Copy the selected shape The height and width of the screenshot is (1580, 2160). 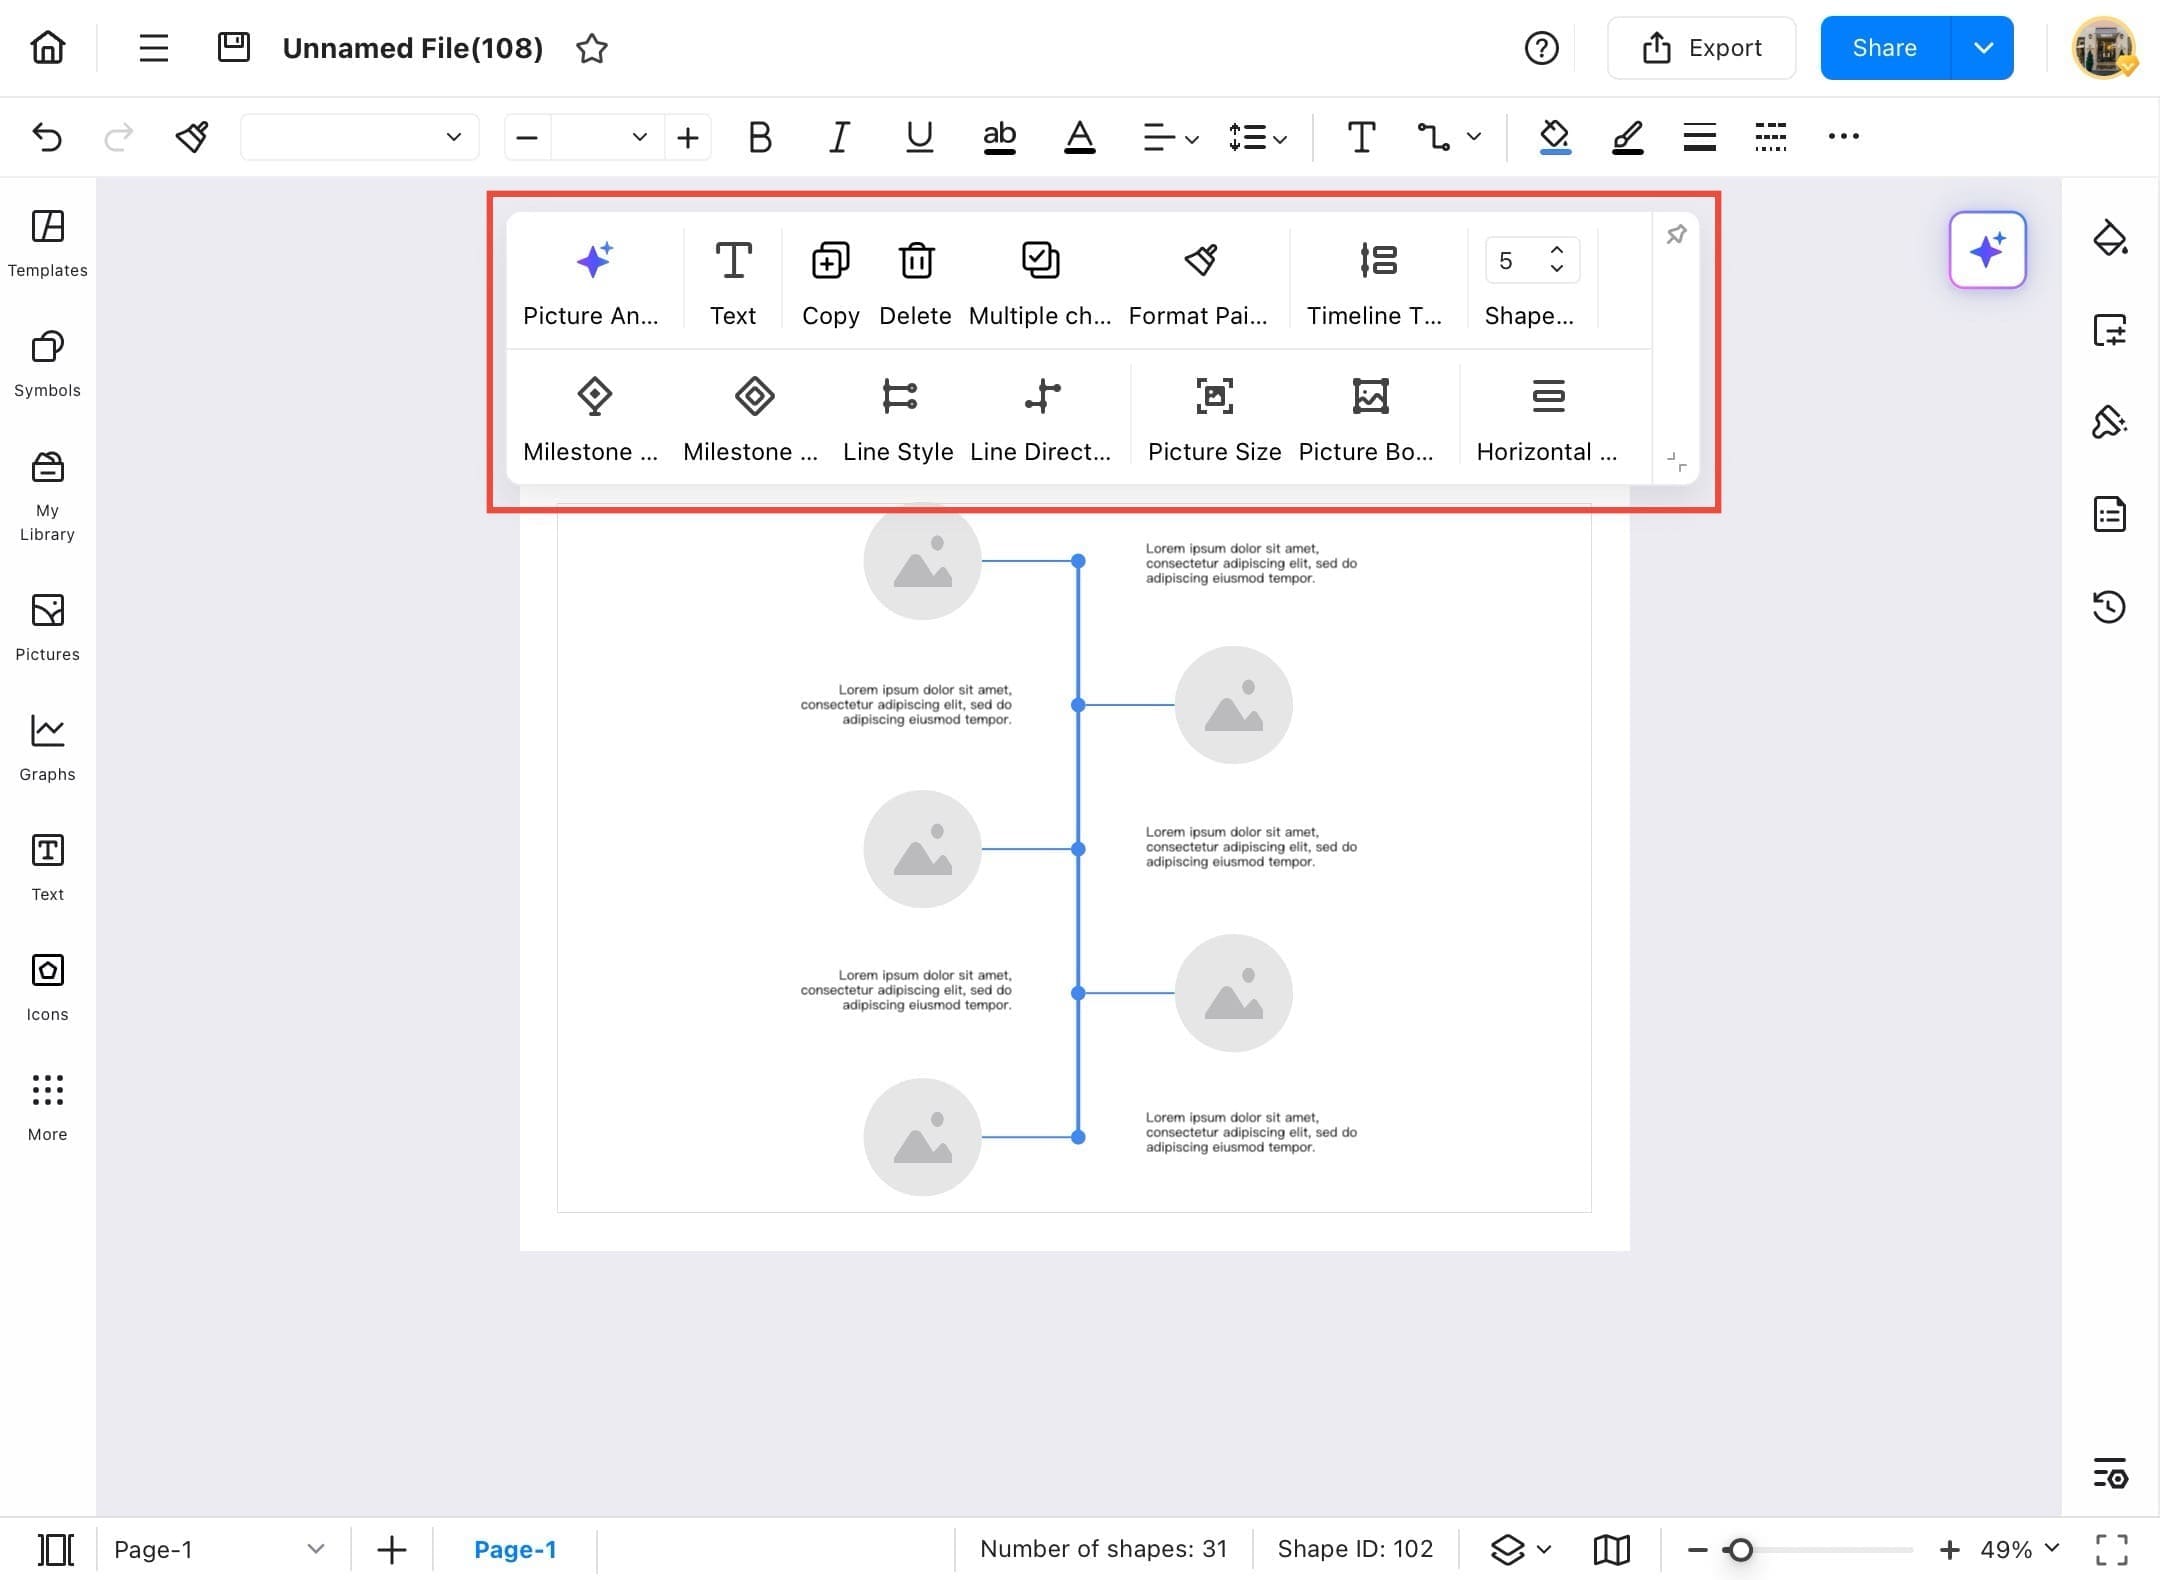(x=828, y=280)
